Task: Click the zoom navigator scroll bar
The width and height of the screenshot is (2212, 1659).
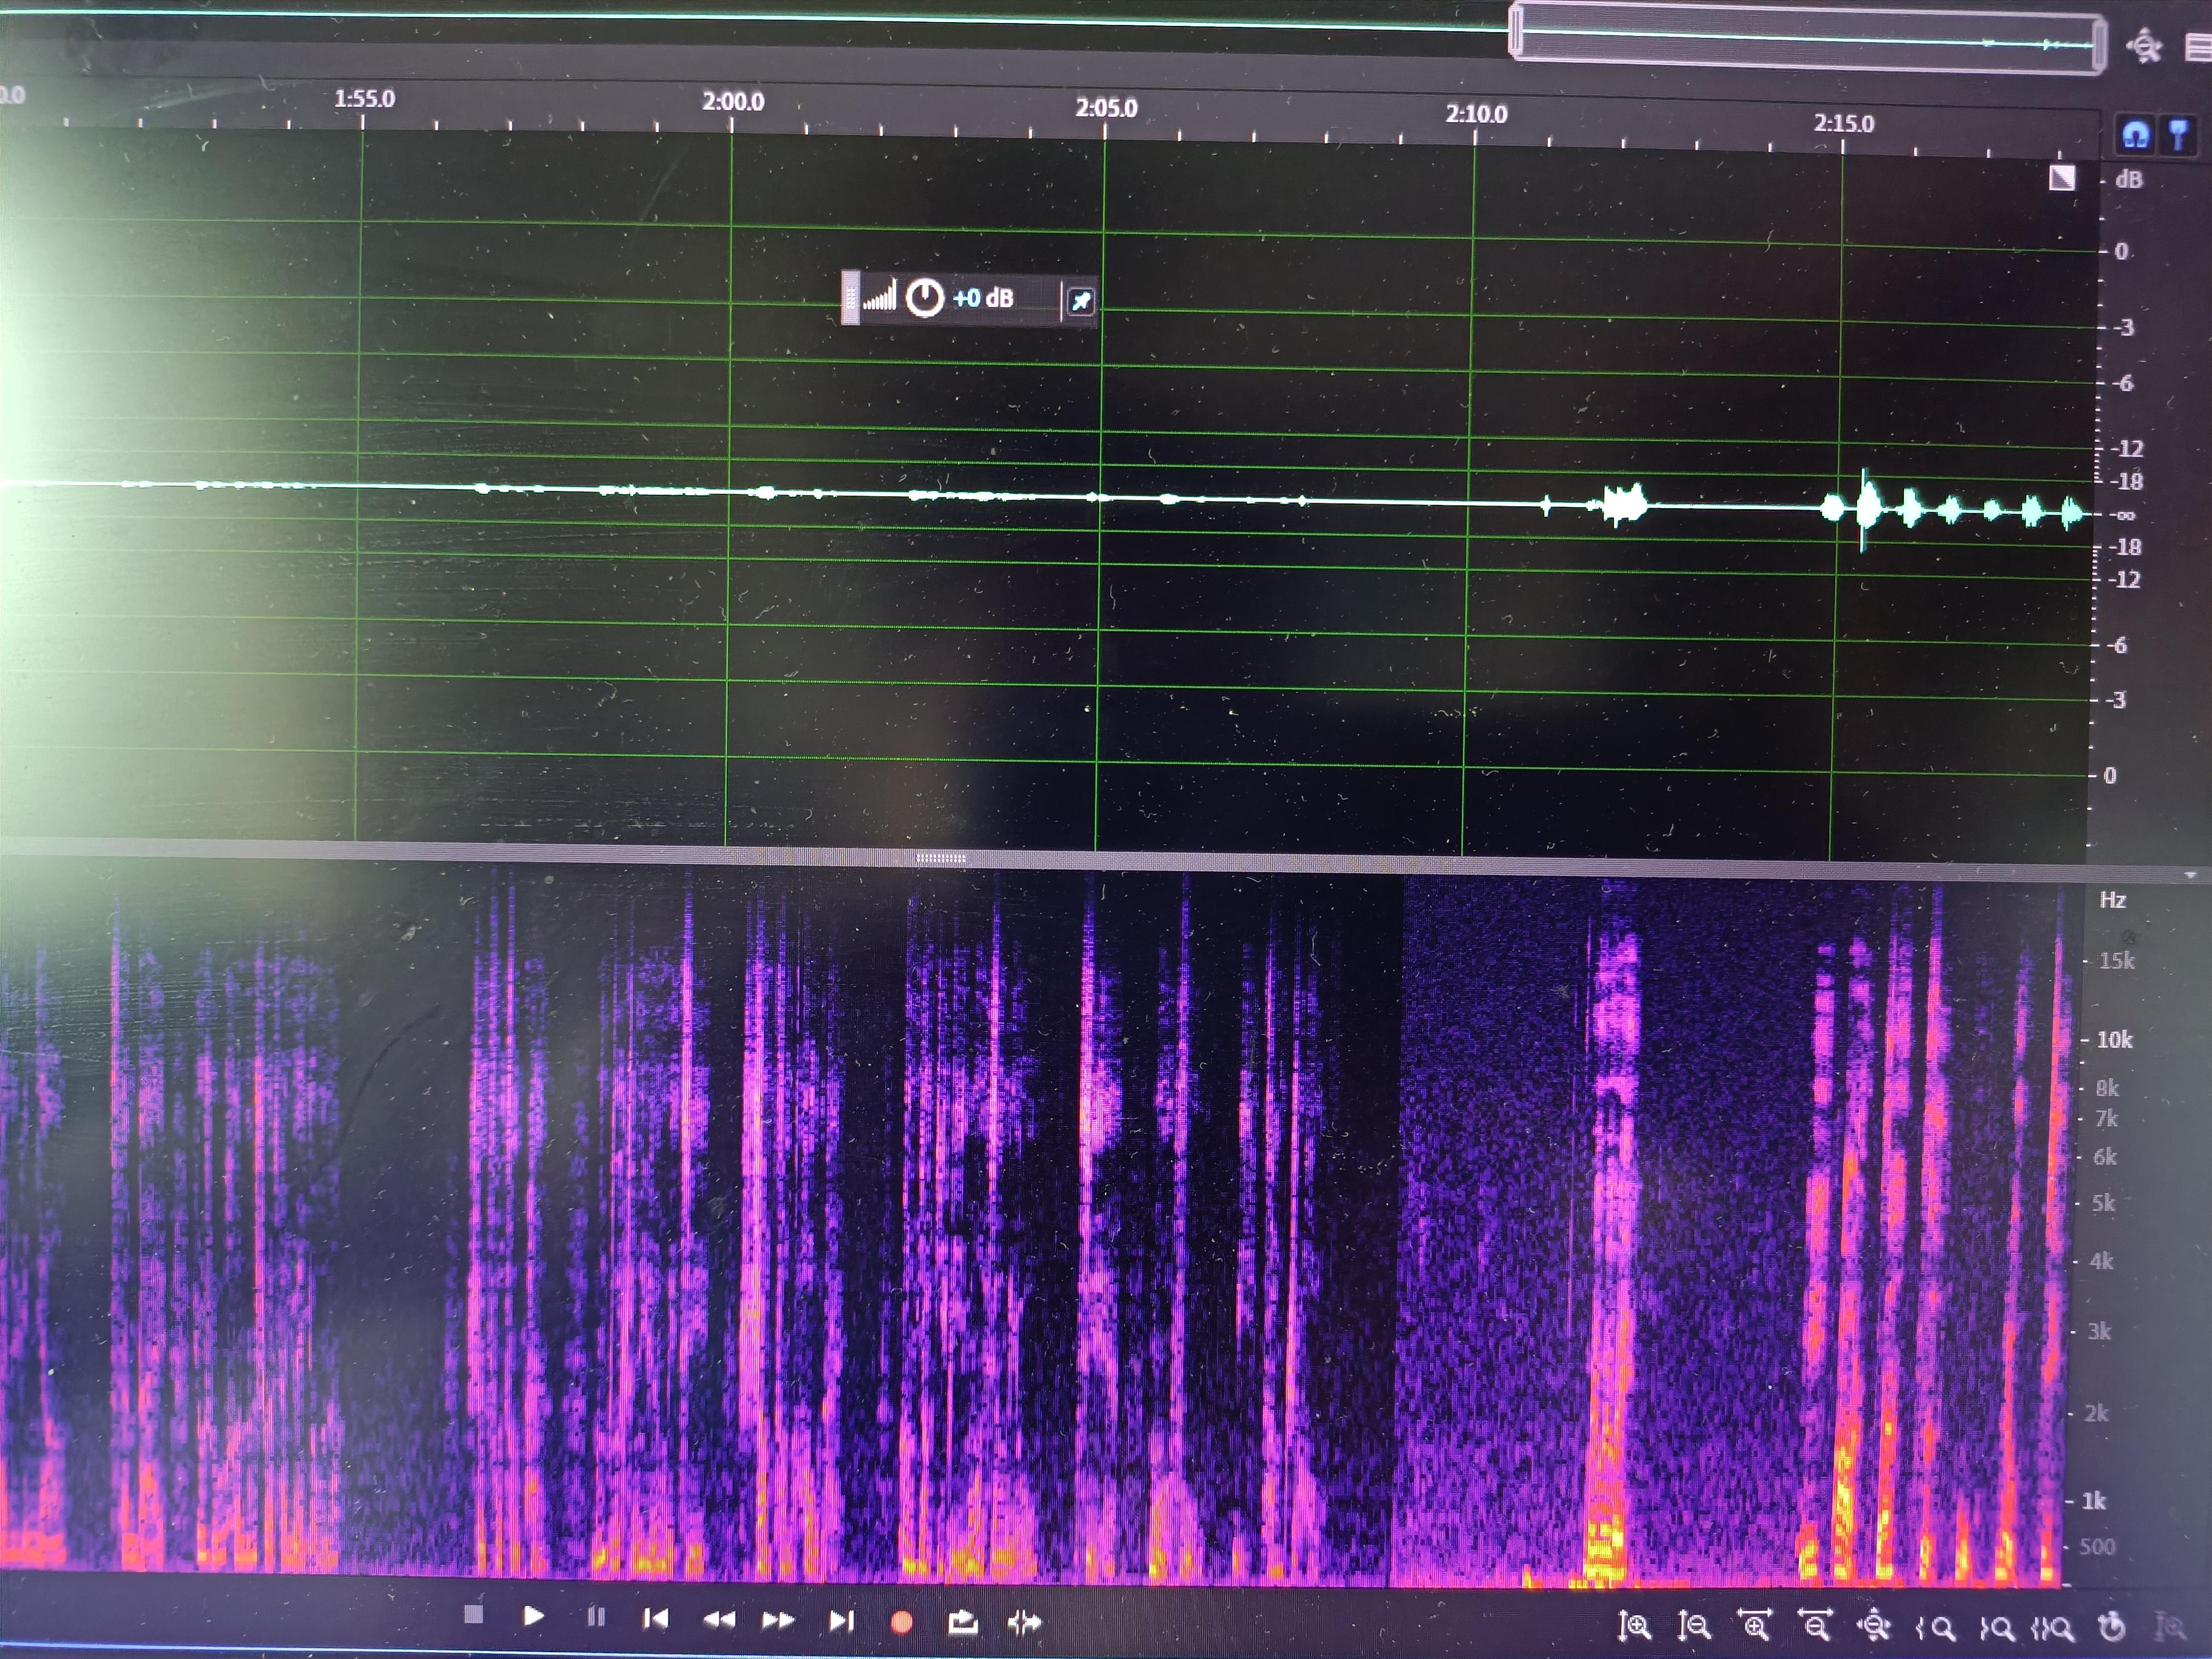Action: (x=1807, y=38)
